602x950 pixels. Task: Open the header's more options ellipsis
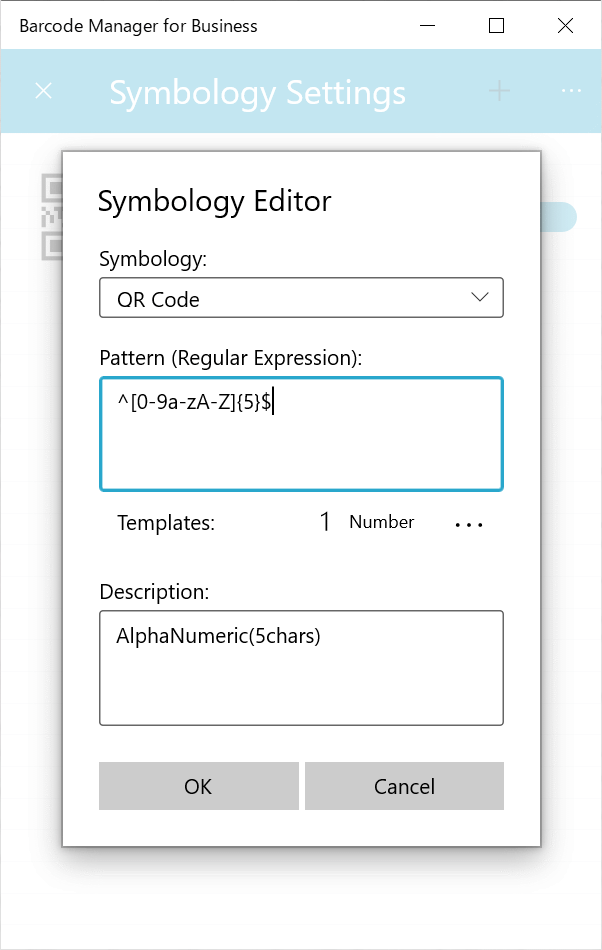click(571, 91)
